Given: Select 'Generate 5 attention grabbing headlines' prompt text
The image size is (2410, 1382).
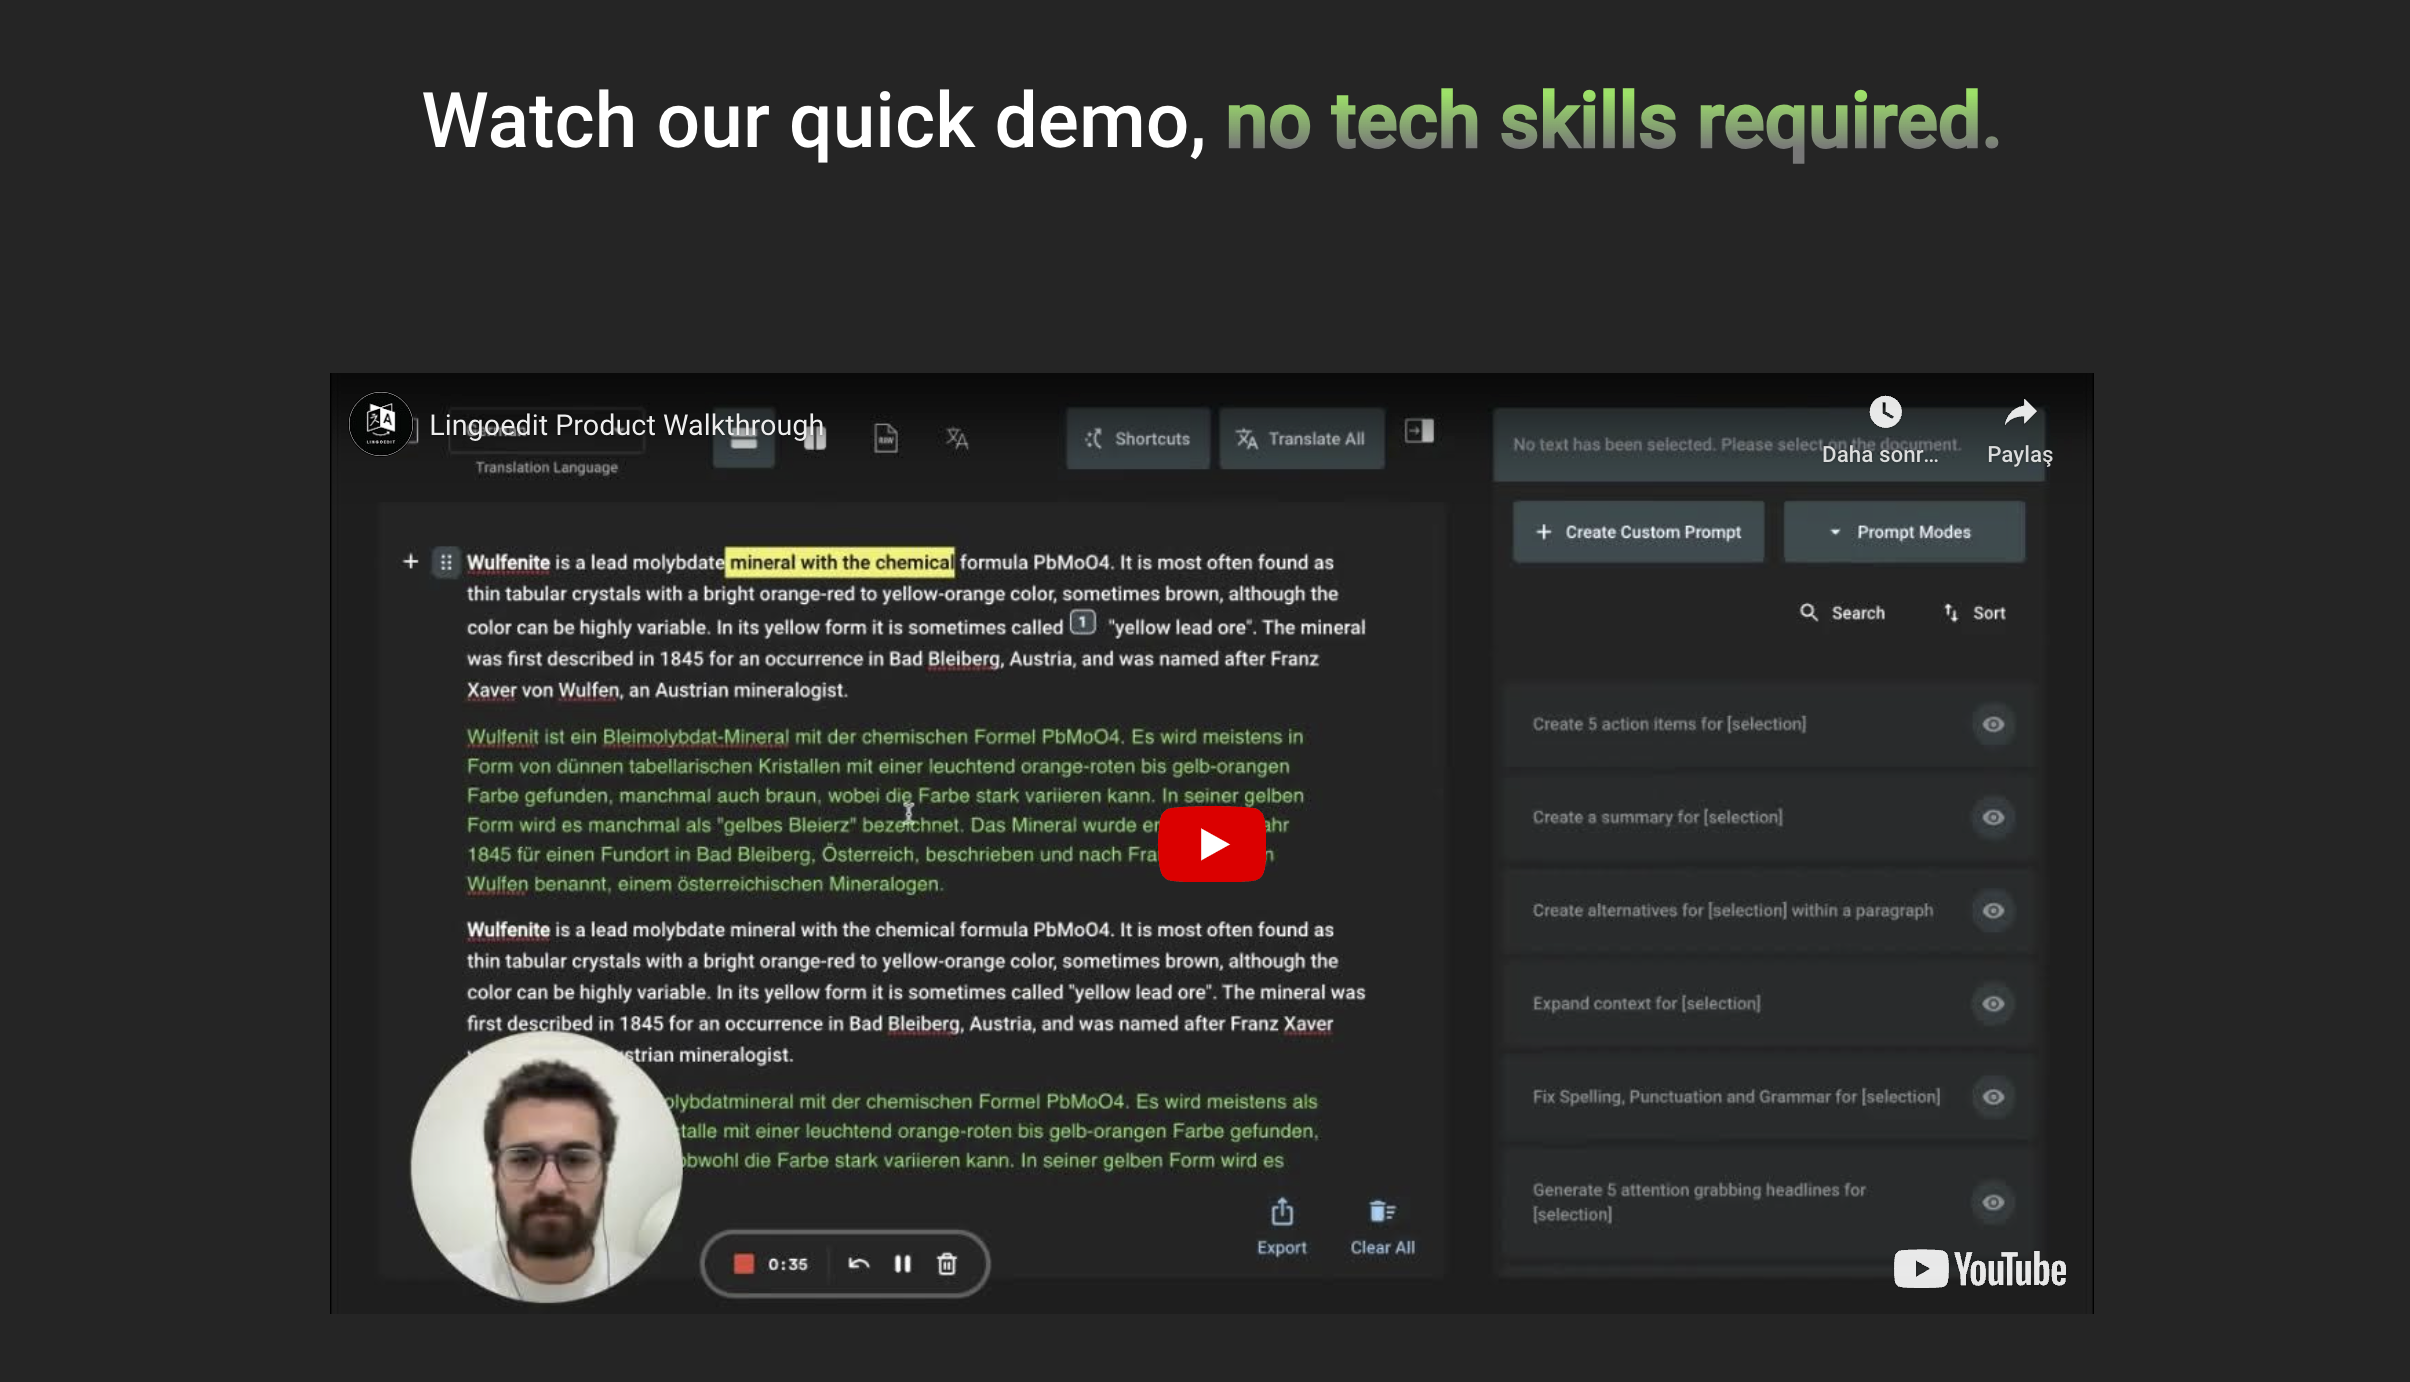Looking at the screenshot, I should click(1699, 1202).
